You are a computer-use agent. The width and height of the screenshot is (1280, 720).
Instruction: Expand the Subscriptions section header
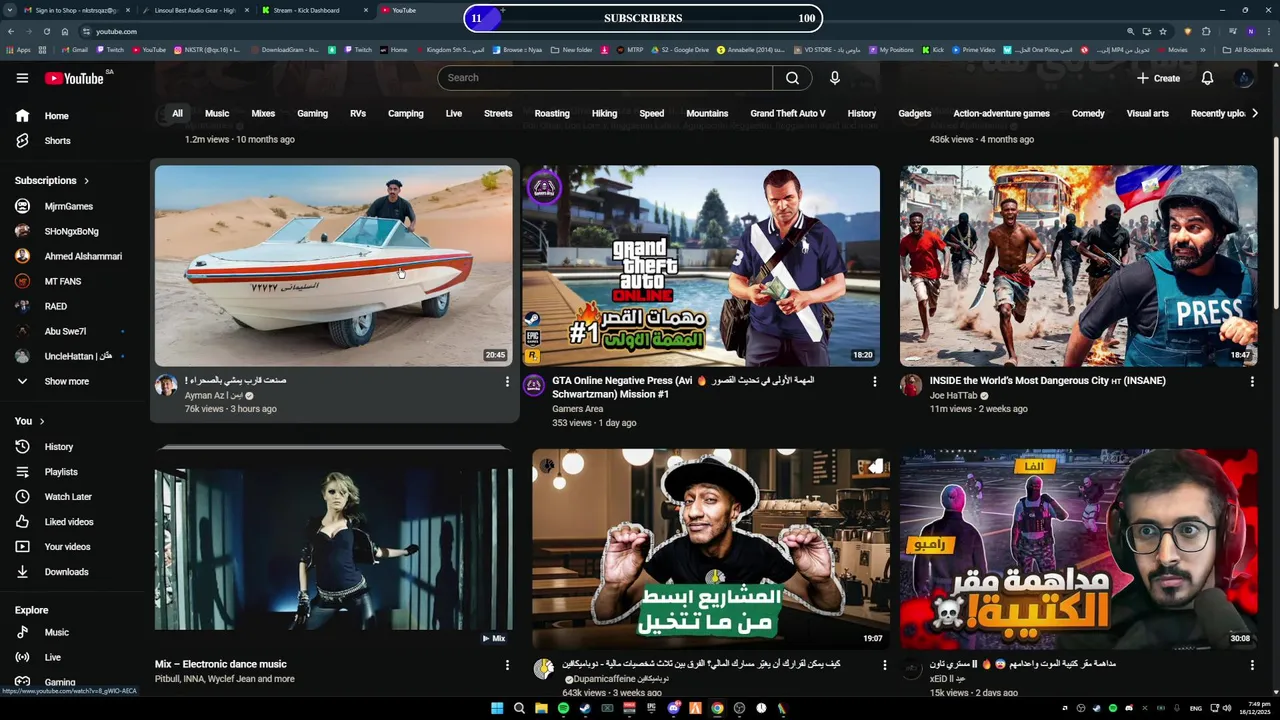tap(52, 181)
